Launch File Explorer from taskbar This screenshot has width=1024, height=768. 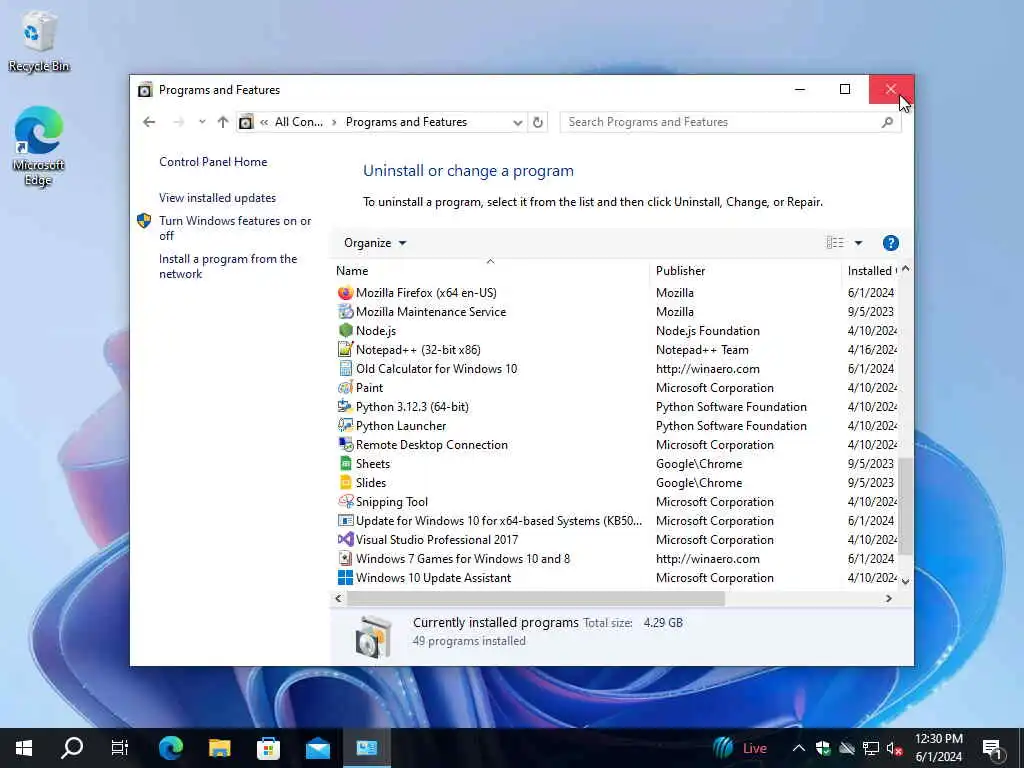coord(219,748)
